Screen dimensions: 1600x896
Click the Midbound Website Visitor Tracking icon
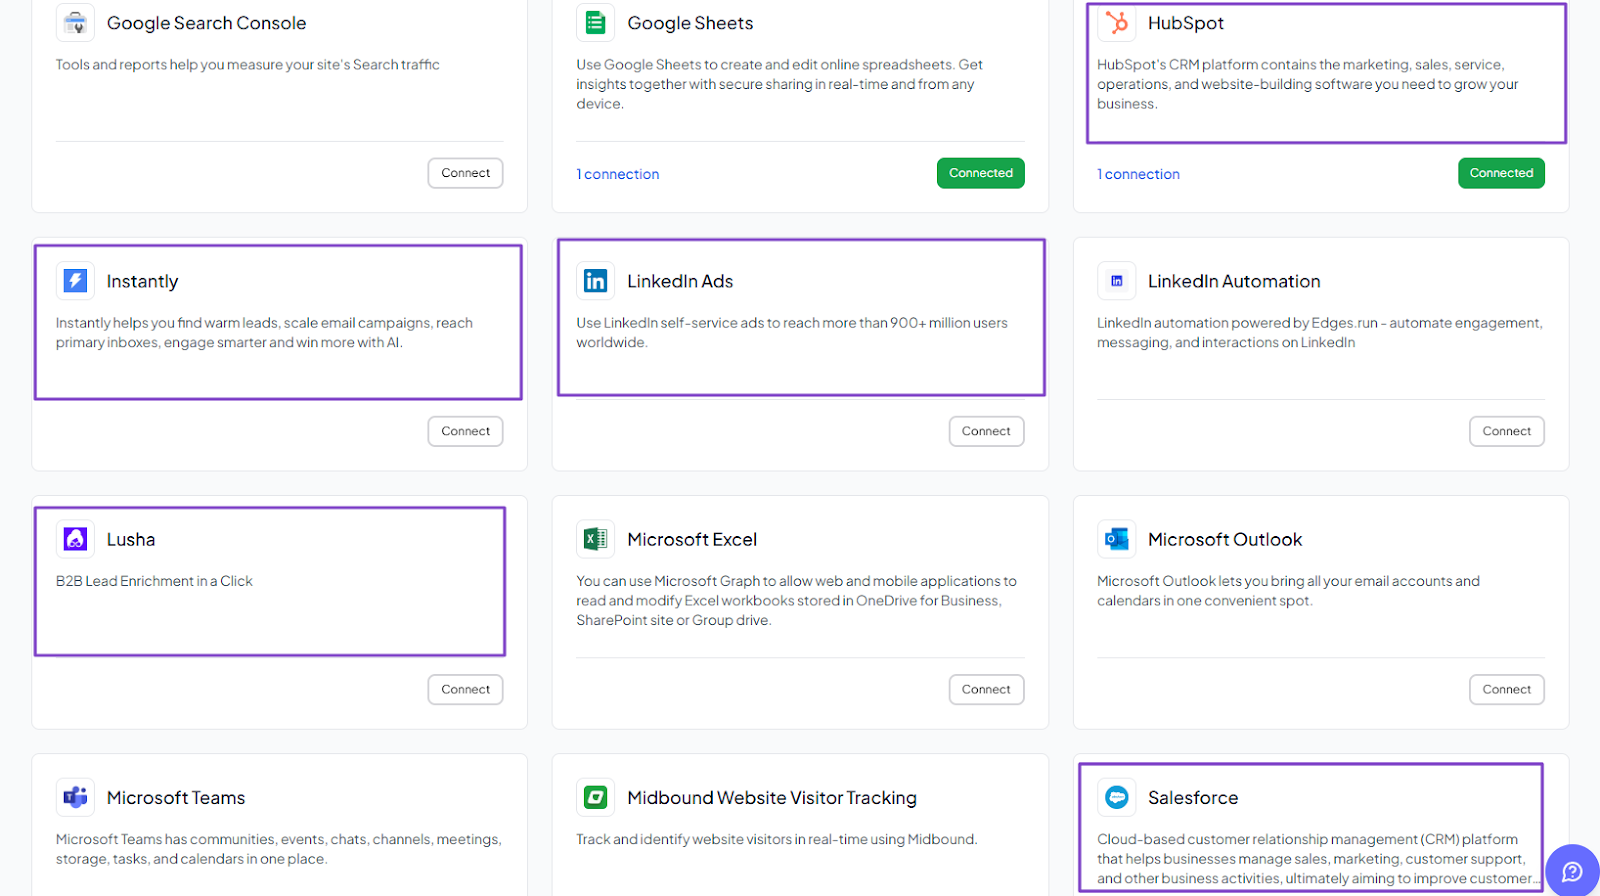tap(595, 797)
